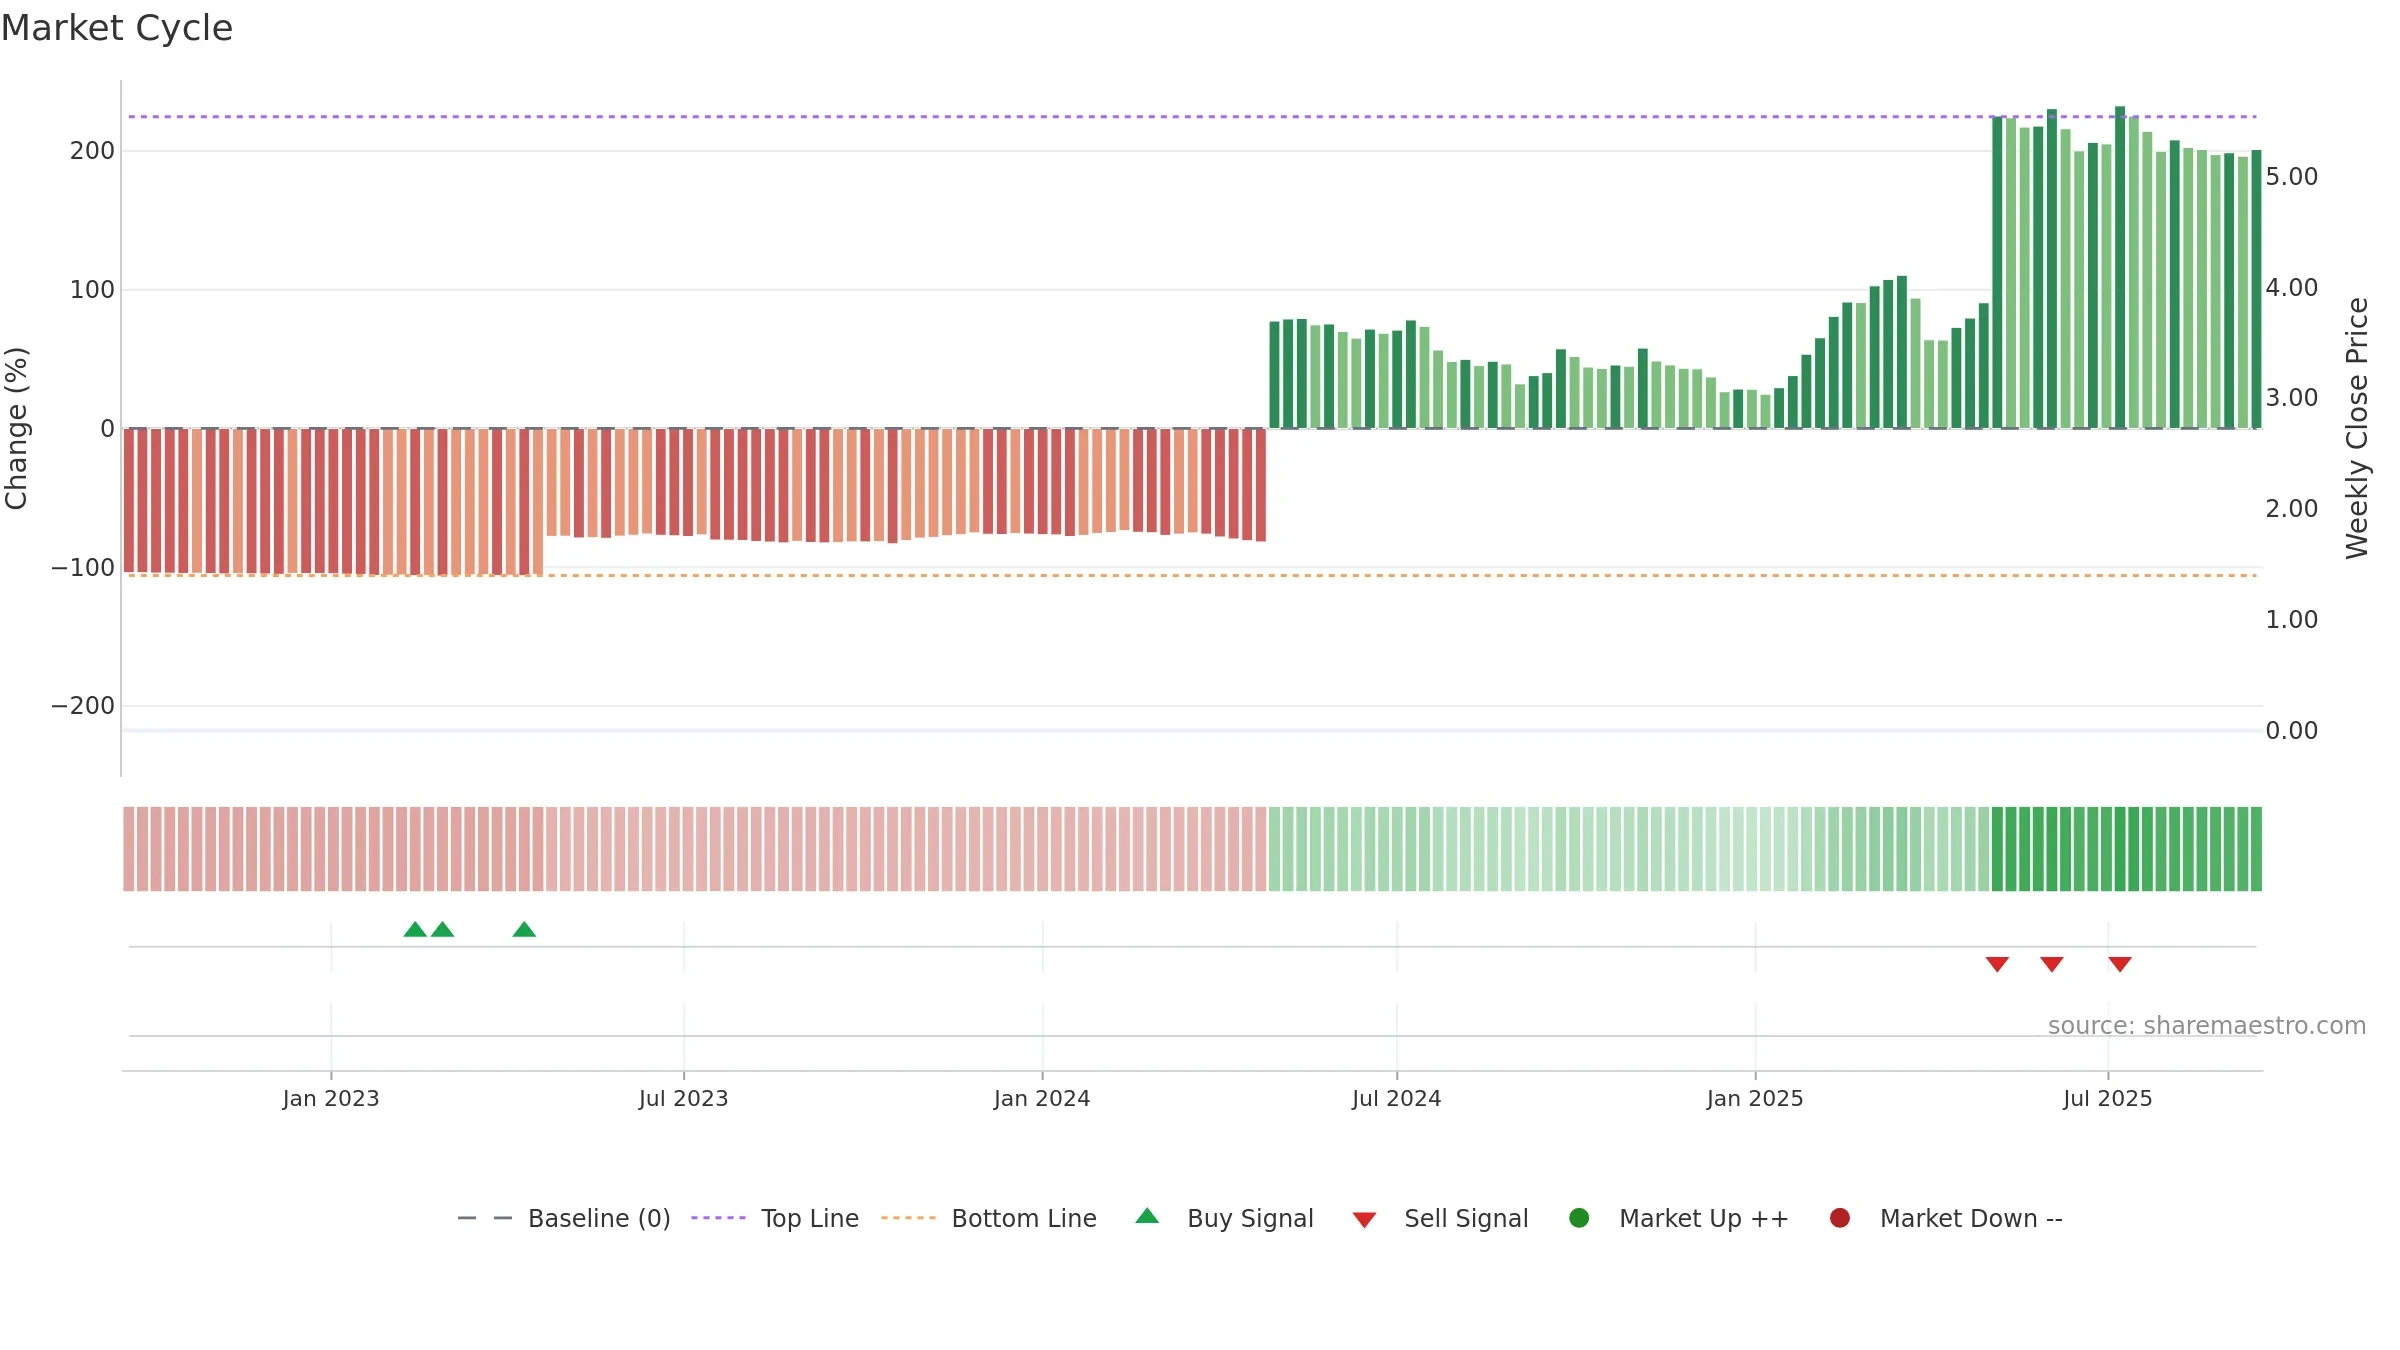Click the purple dotted Top Line legend sample
The height and width of the screenshot is (1350, 2400).
[718, 1218]
